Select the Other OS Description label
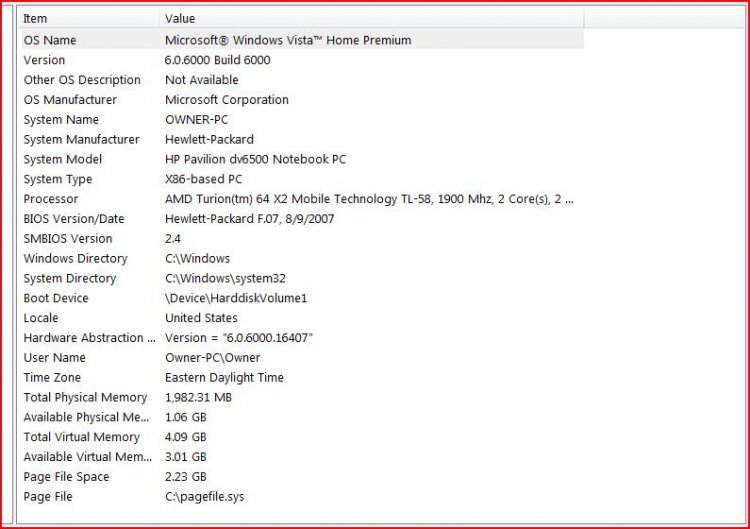750x529 pixels. tap(82, 80)
